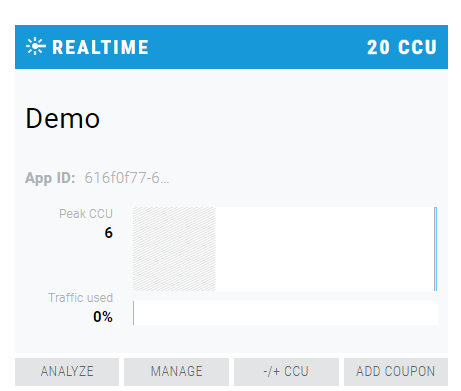The image size is (461, 391).
Task: Click the Peak CCU label
Action: tap(86, 214)
